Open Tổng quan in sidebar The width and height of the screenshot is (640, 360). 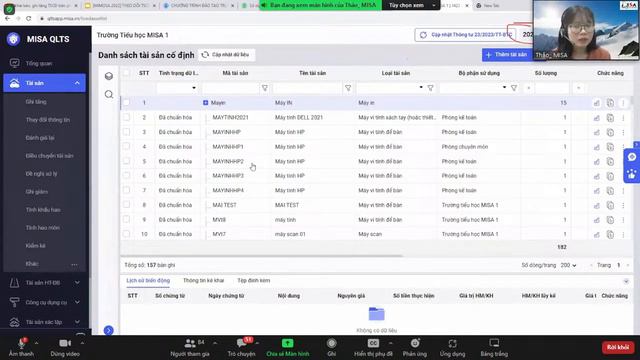point(39,64)
